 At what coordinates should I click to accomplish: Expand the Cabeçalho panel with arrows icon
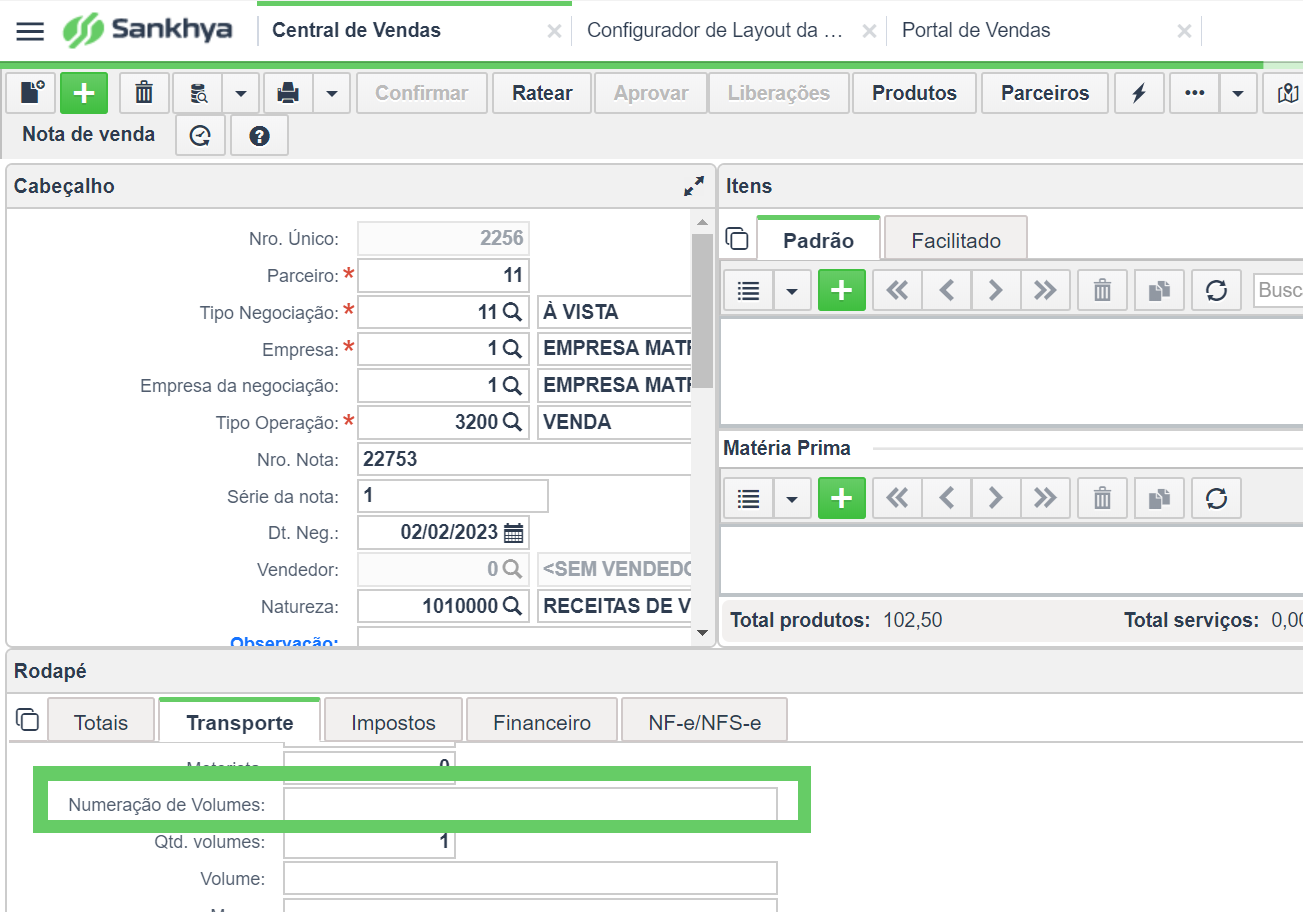coord(694,186)
